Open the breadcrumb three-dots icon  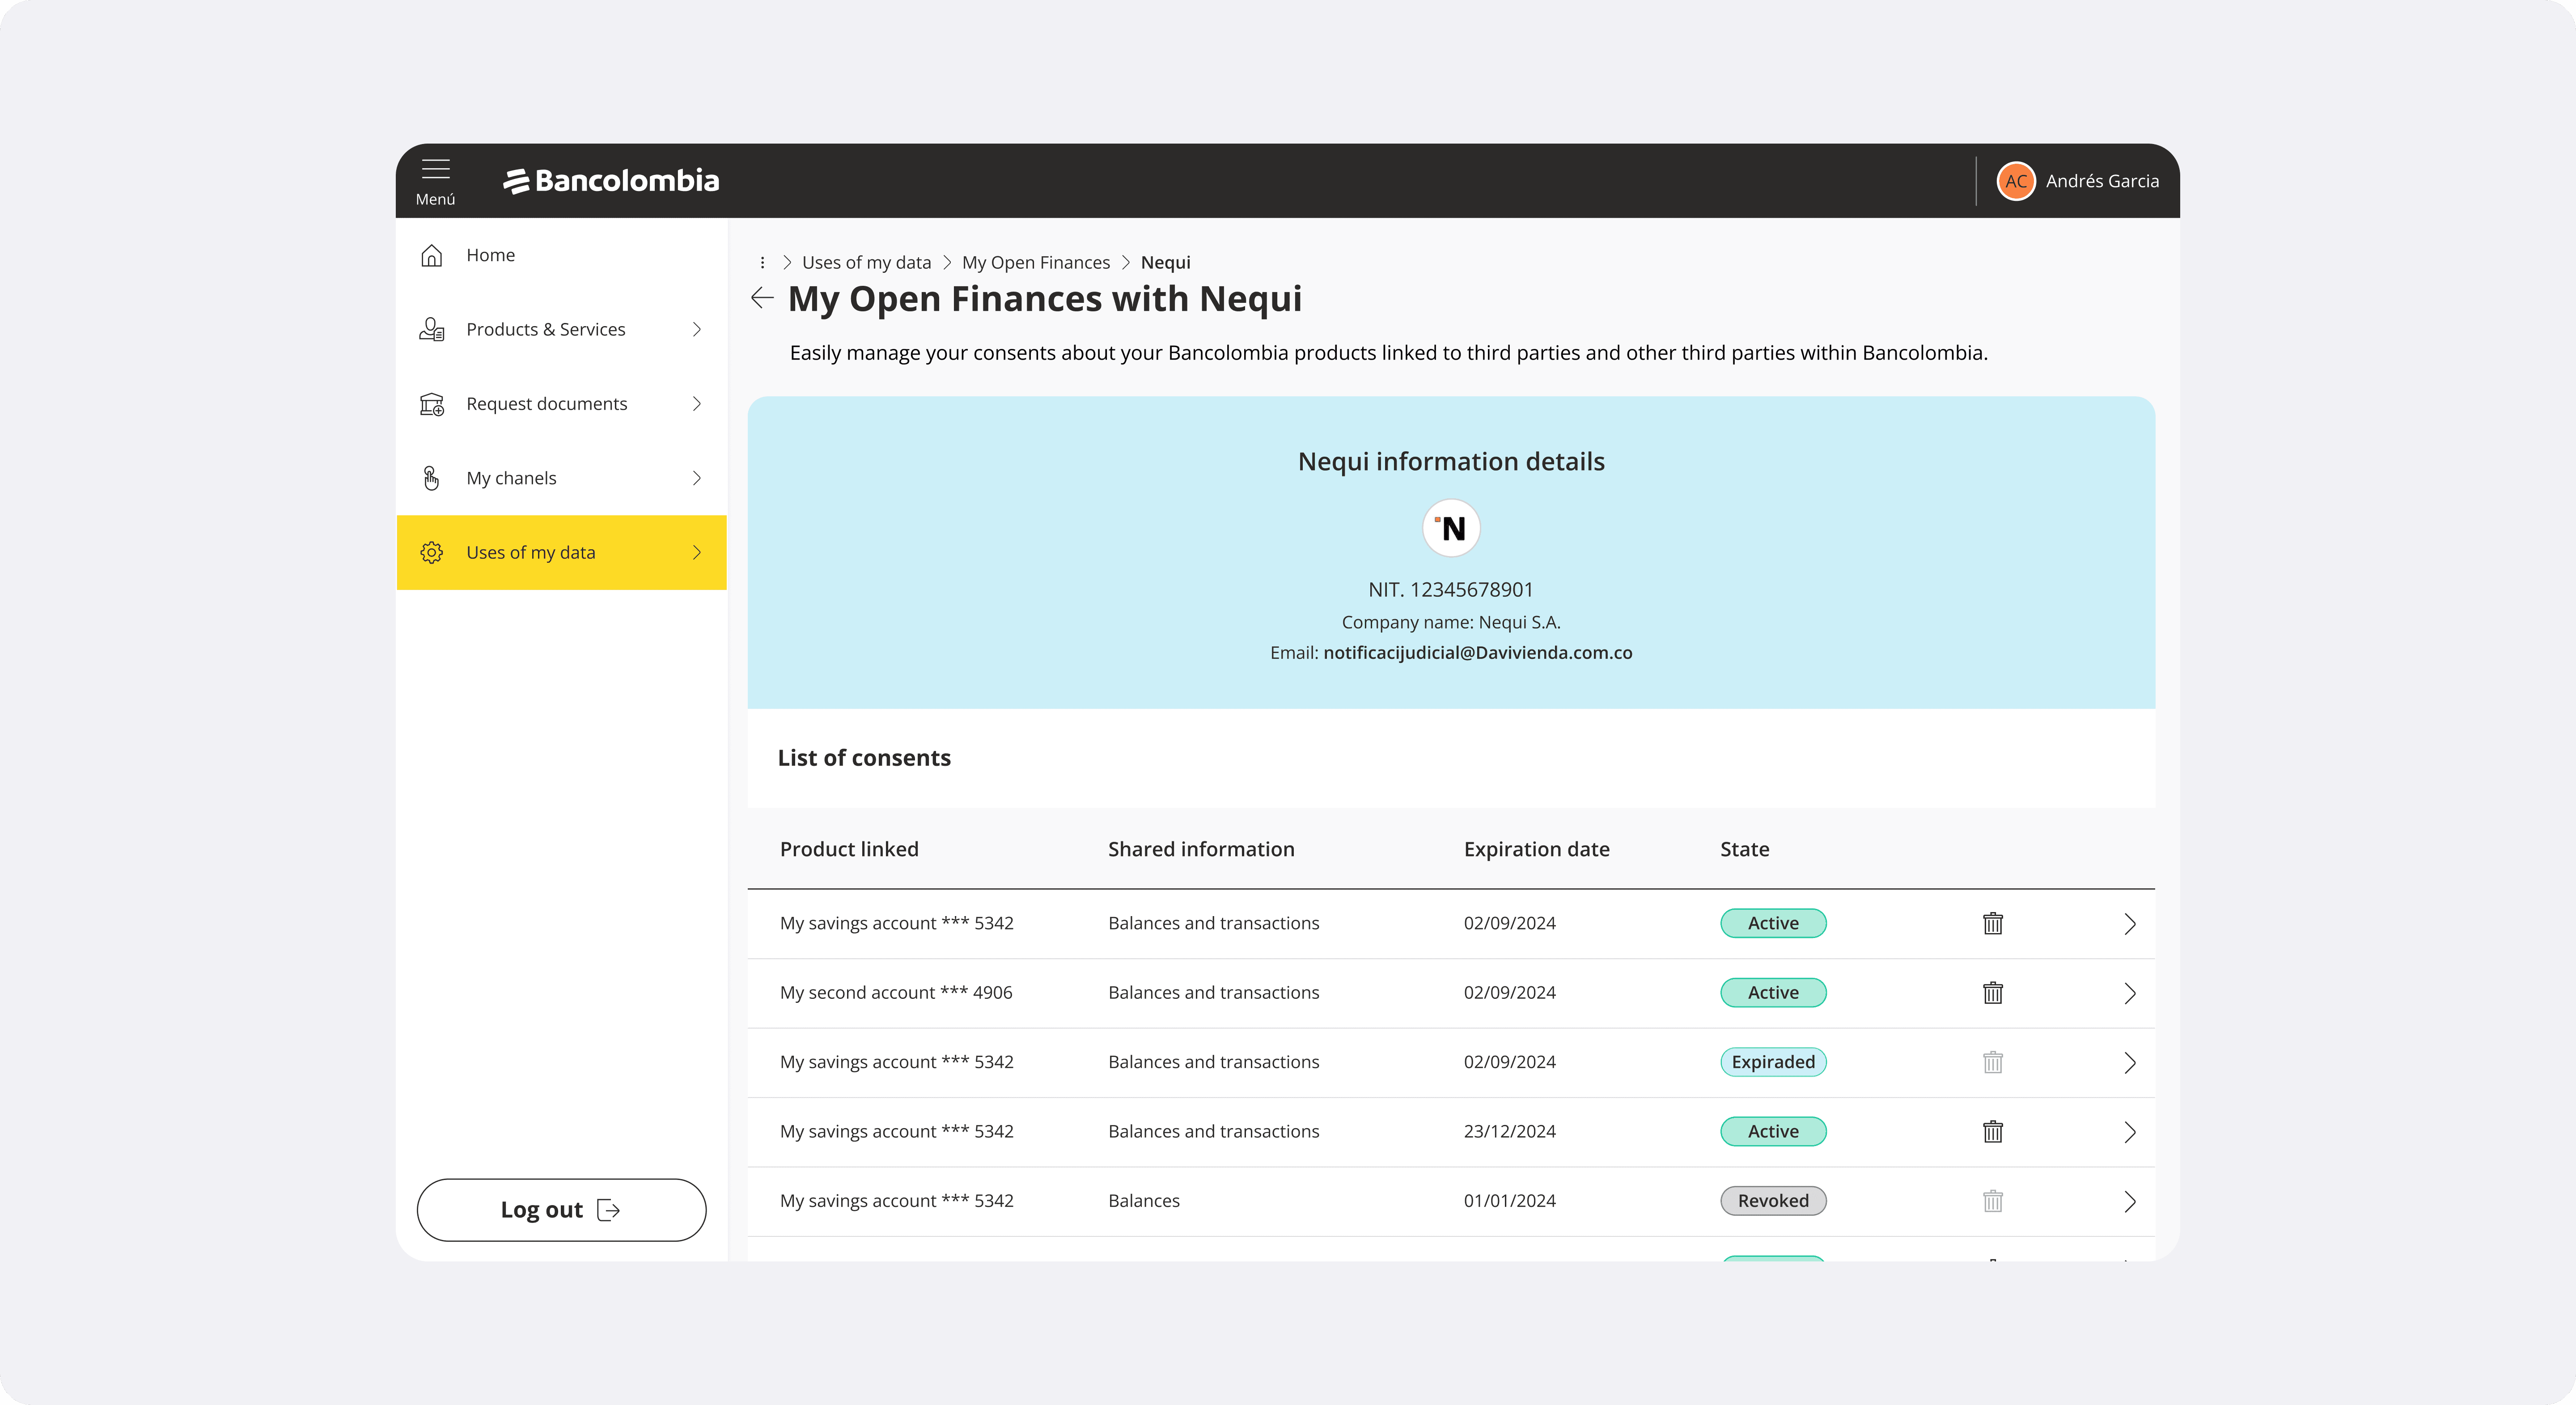click(x=762, y=262)
